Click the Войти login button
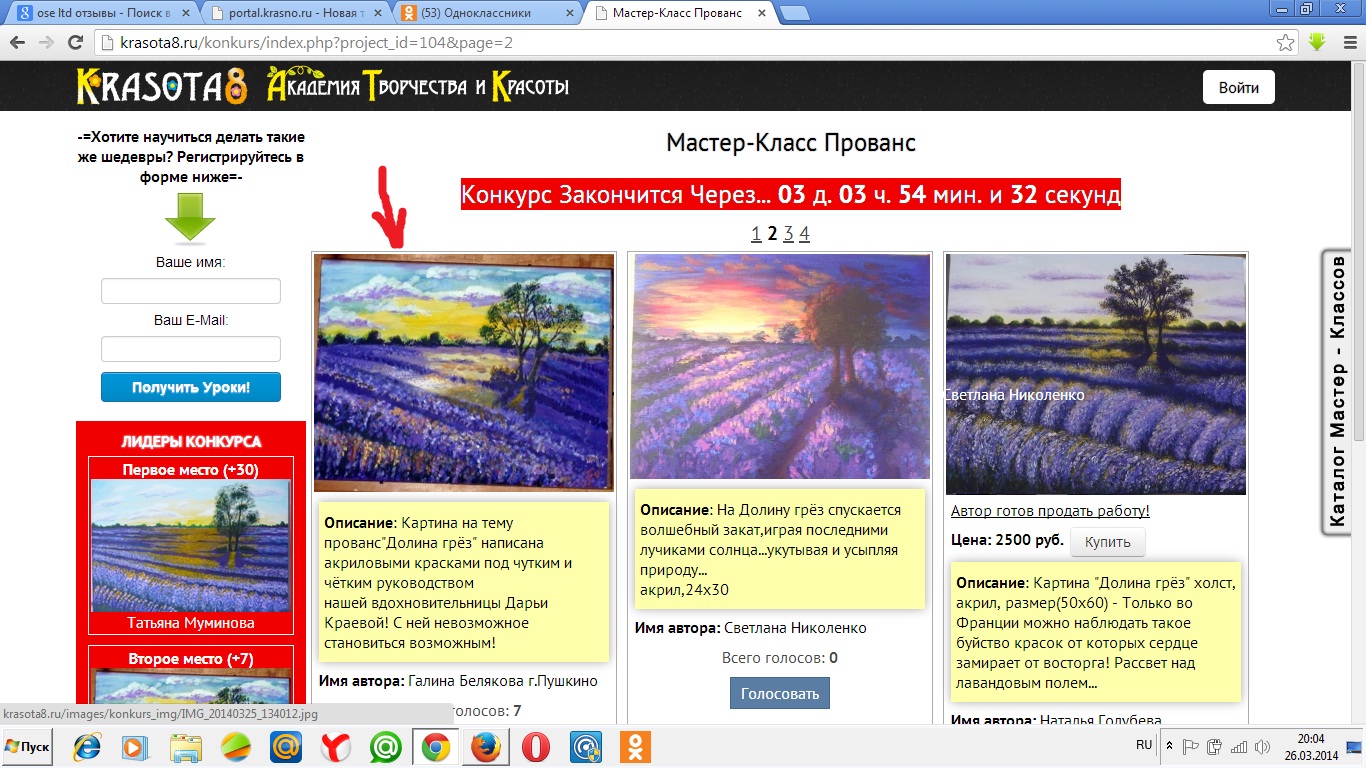 tap(1238, 87)
